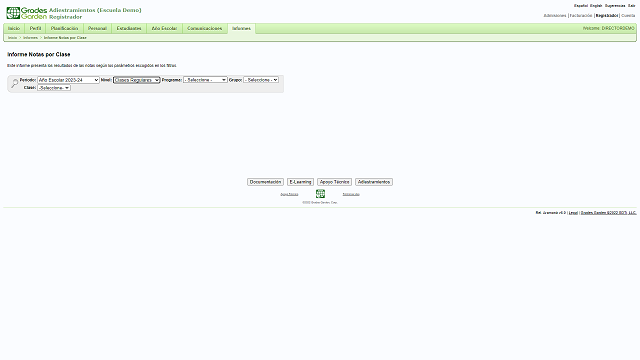Screen dimensions: 640x360
Task: Click the green Grades Garden footer icon
Action: tap(320, 194)
